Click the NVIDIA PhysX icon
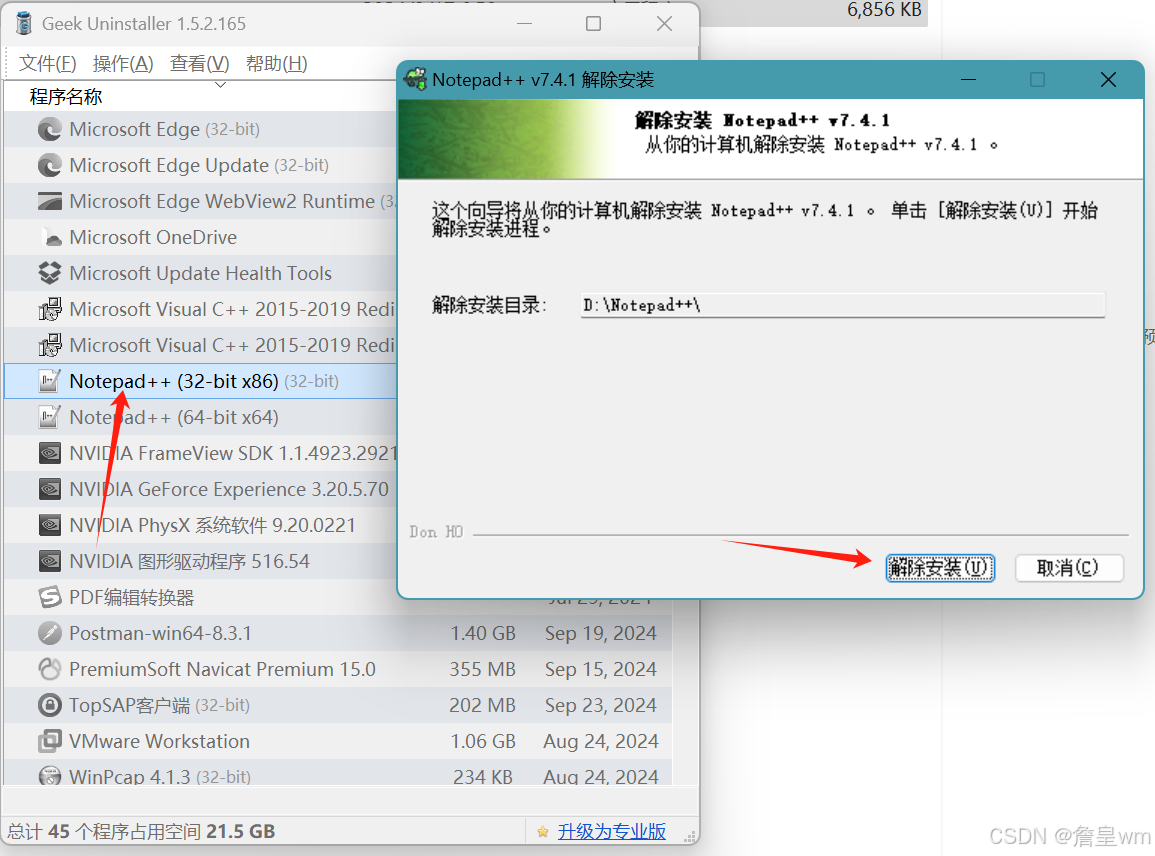 tap(49, 525)
